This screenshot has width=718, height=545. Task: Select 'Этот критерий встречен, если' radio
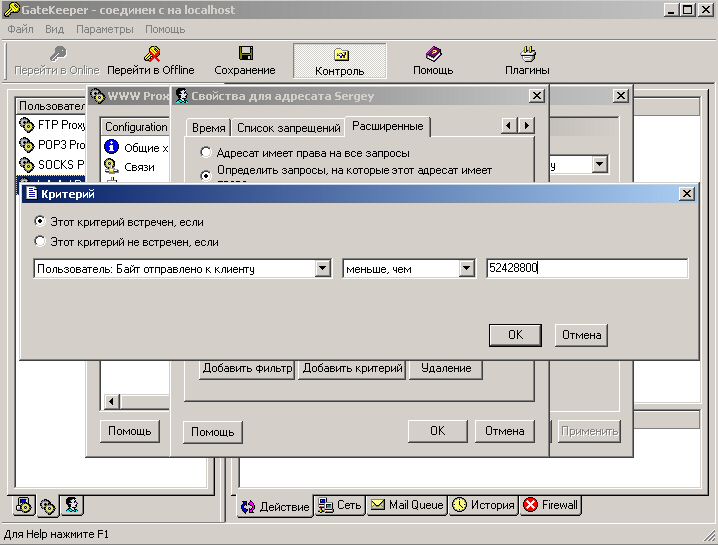(x=40, y=221)
